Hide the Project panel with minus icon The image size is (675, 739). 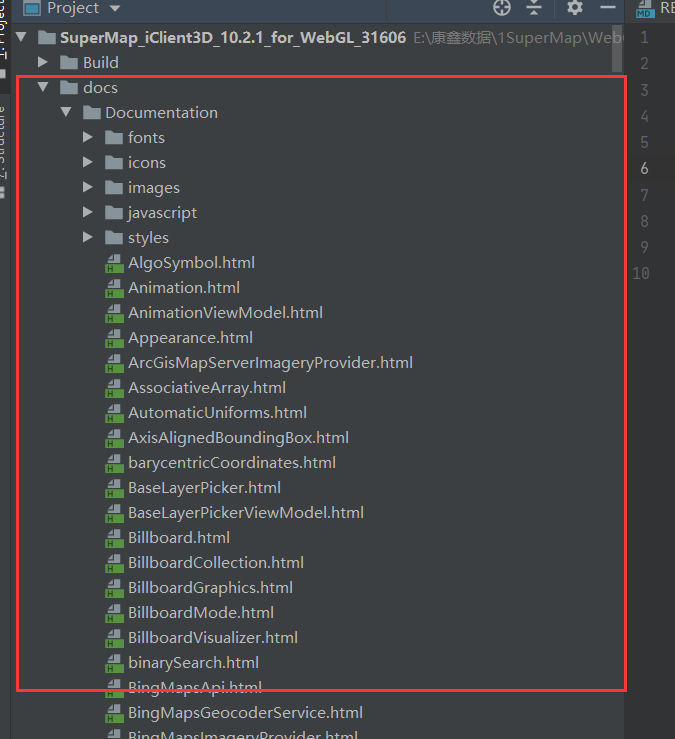608,8
